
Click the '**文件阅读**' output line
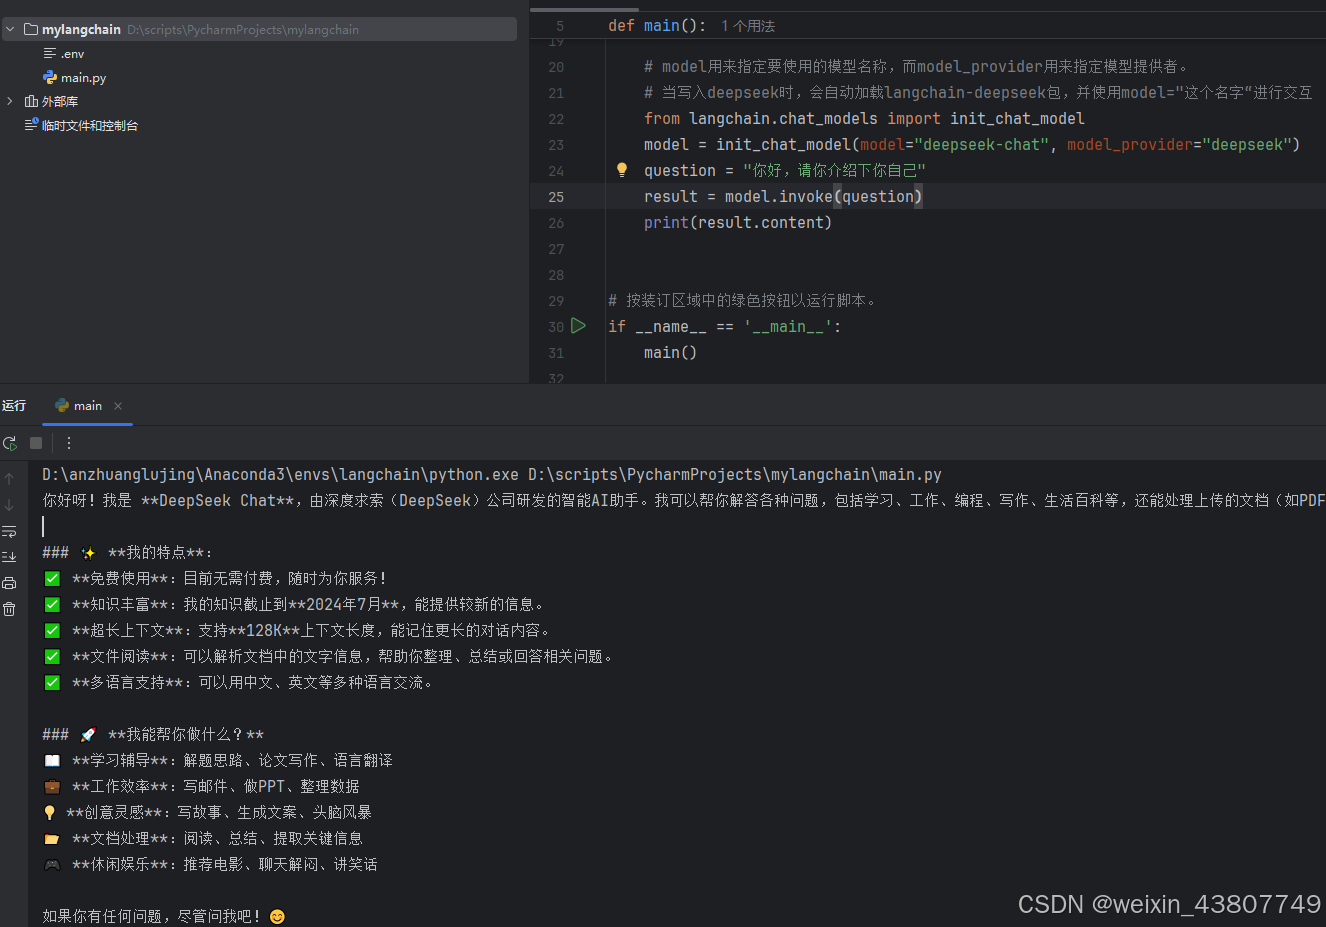328,657
